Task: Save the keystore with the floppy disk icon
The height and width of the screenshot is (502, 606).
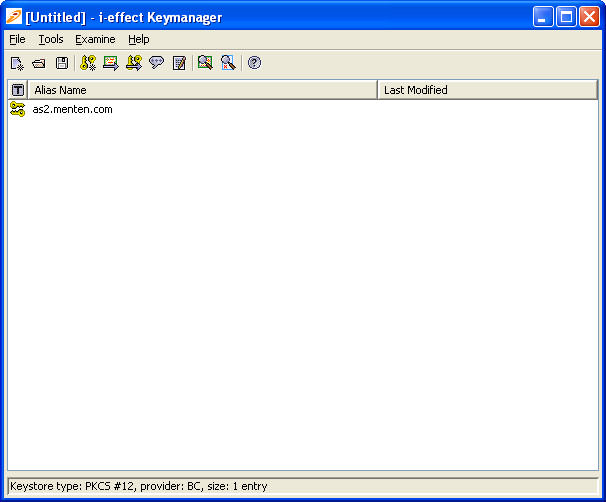Action: point(62,63)
